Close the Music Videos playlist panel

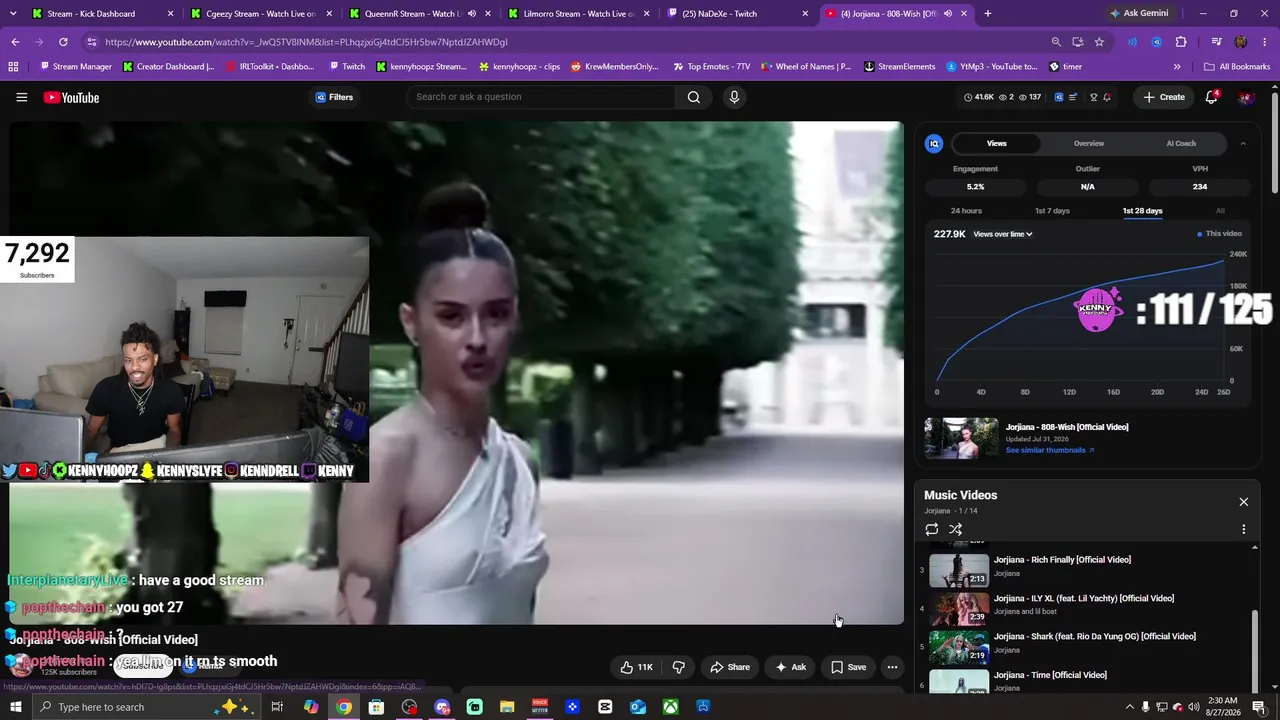tap(1243, 502)
